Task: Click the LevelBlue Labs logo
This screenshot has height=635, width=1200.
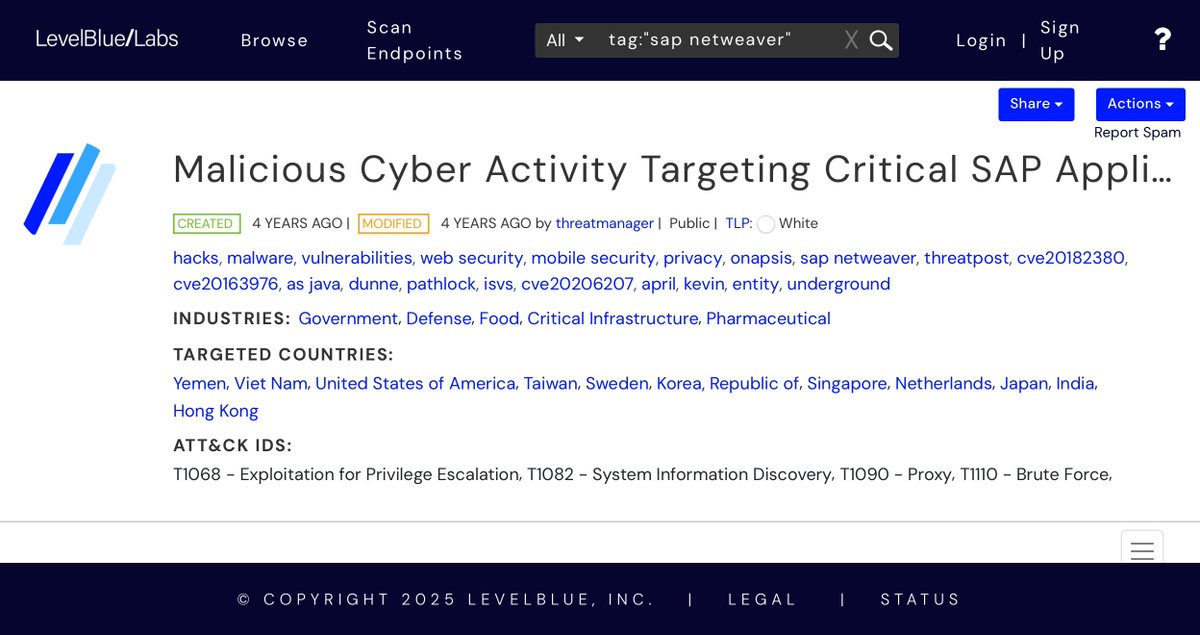Action: tap(107, 39)
